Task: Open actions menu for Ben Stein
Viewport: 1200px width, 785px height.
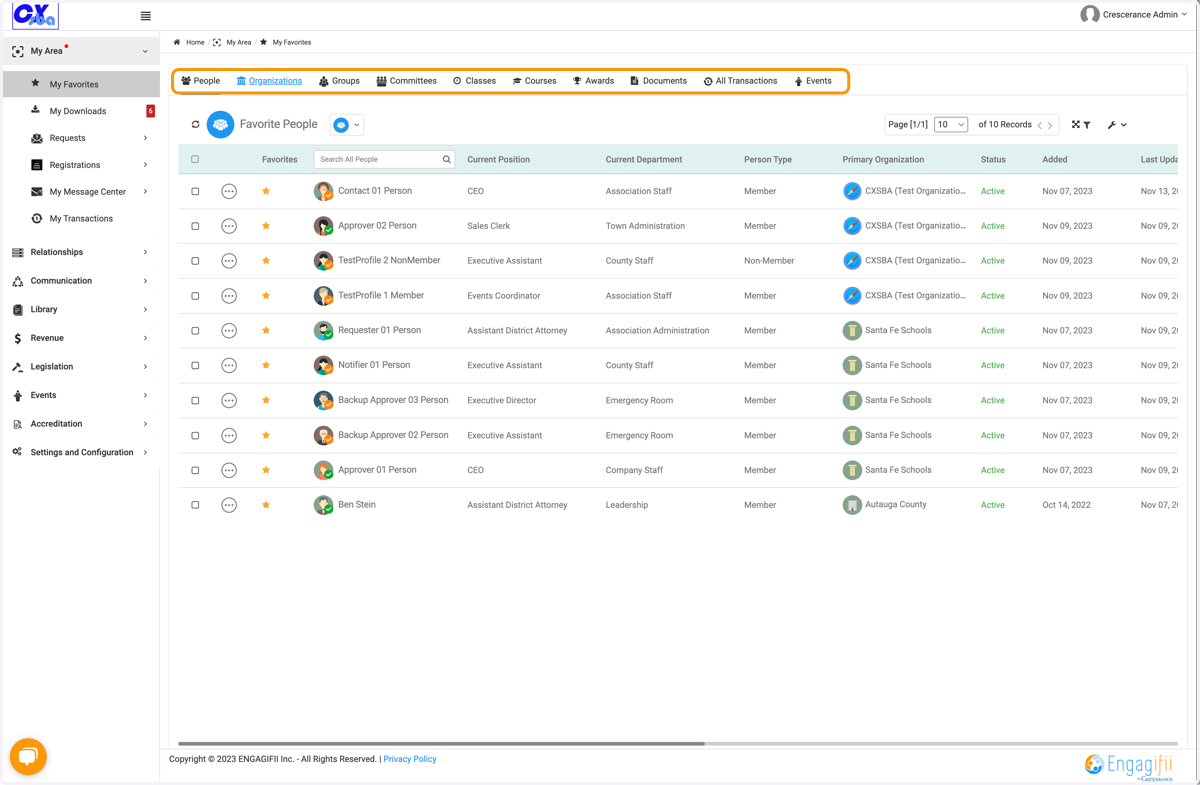Action: (229, 505)
